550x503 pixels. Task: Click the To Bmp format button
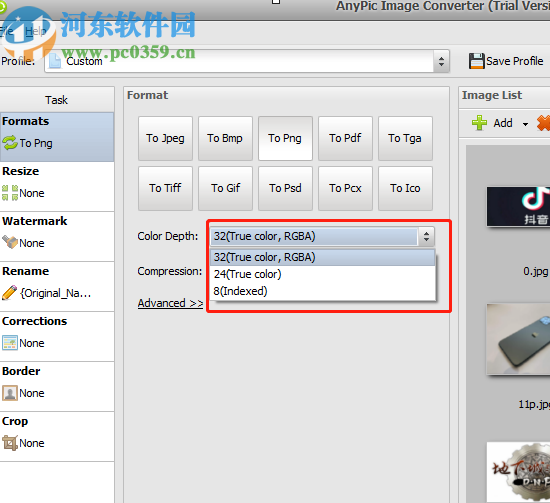tap(225, 138)
